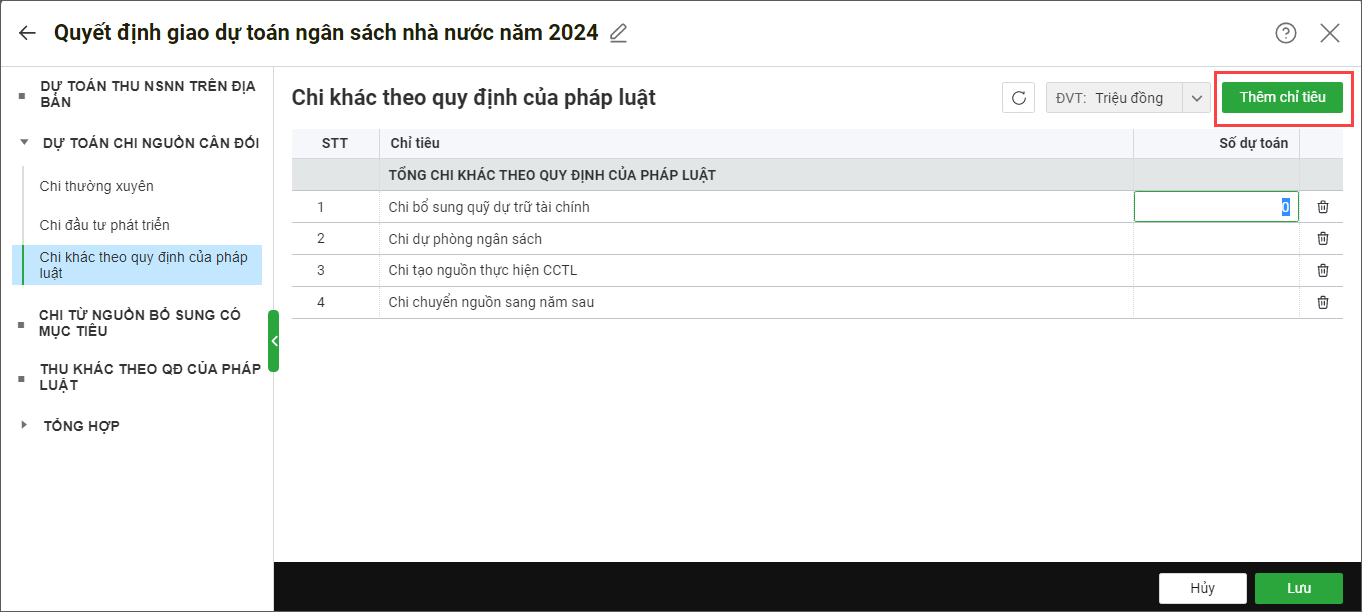This screenshot has width=1362, height=612.
Task: Go to 'Dự toán thu NSNN trên địa bàn'
Action: tap(147, 94)
